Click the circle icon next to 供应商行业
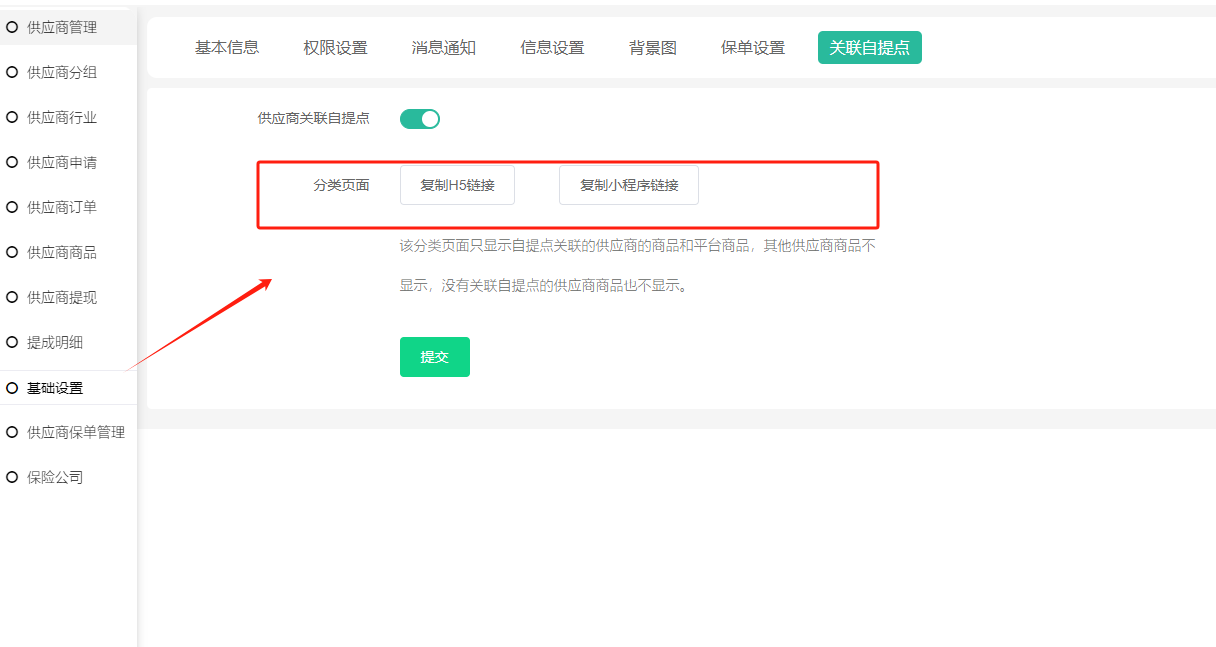 12,117
